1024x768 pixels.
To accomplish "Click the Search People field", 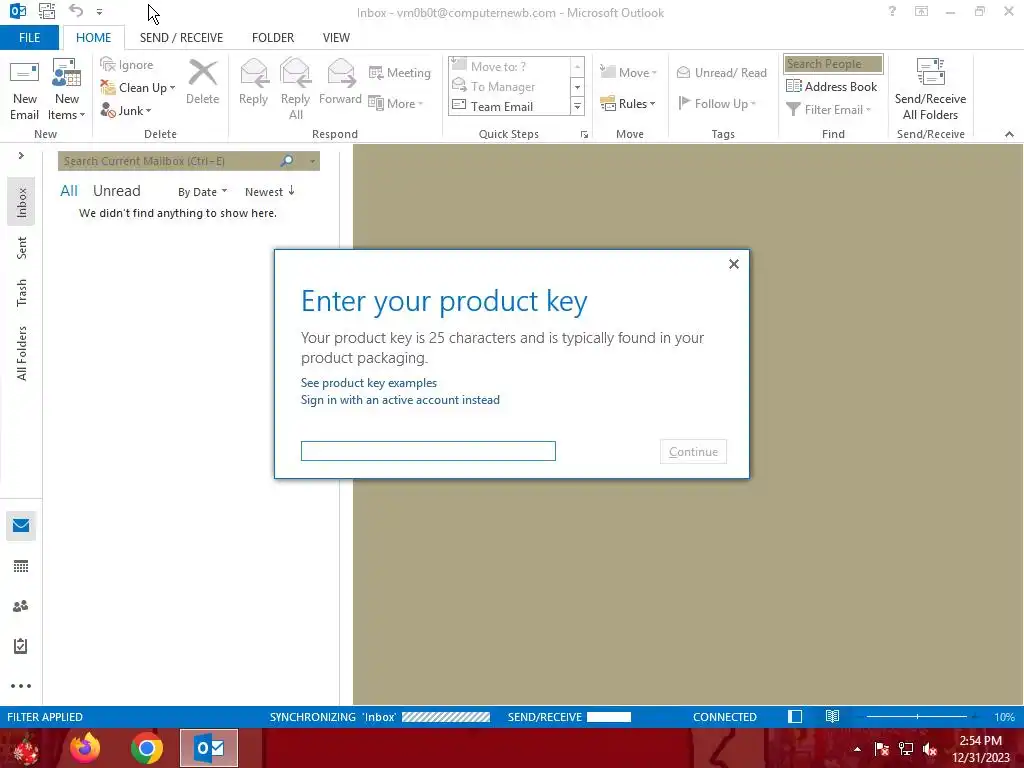I will tap(833, 63).
